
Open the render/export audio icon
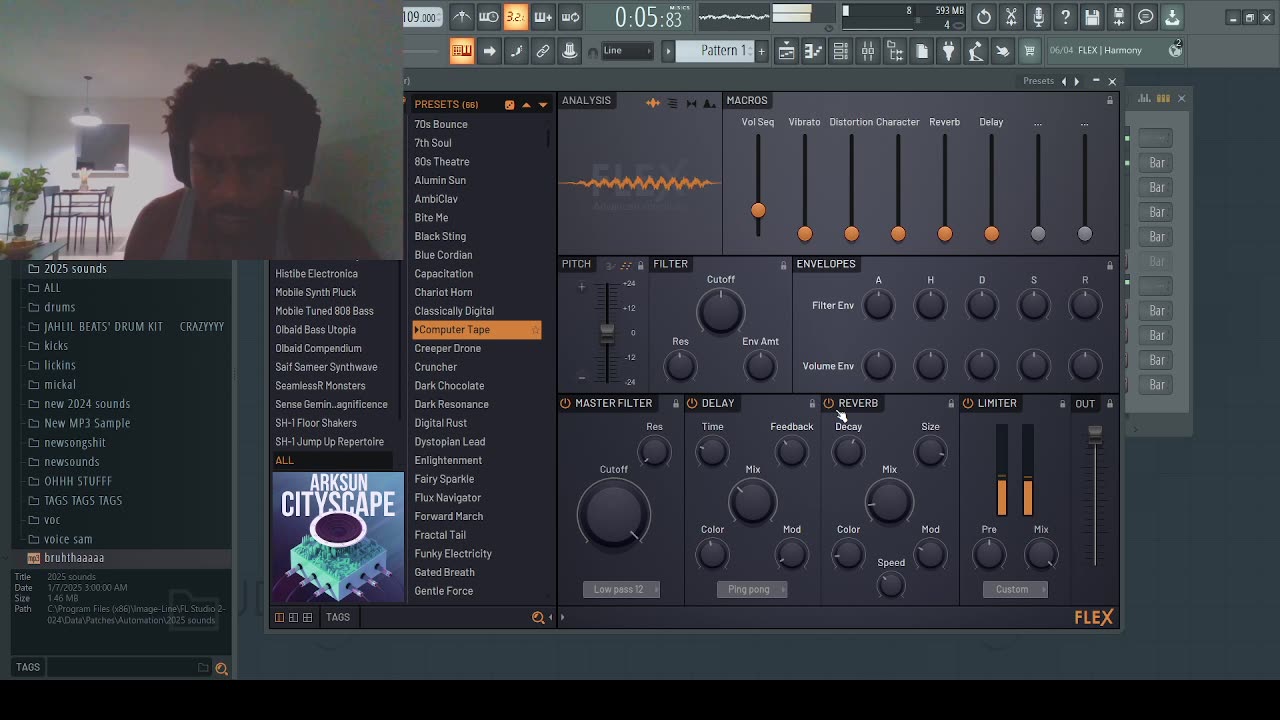click(1119, 17)
